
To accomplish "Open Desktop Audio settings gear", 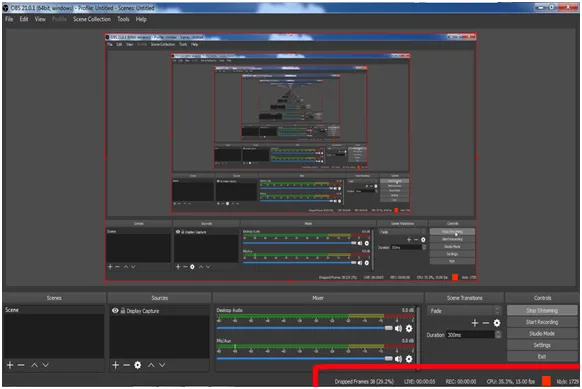I will coord(409,328).
